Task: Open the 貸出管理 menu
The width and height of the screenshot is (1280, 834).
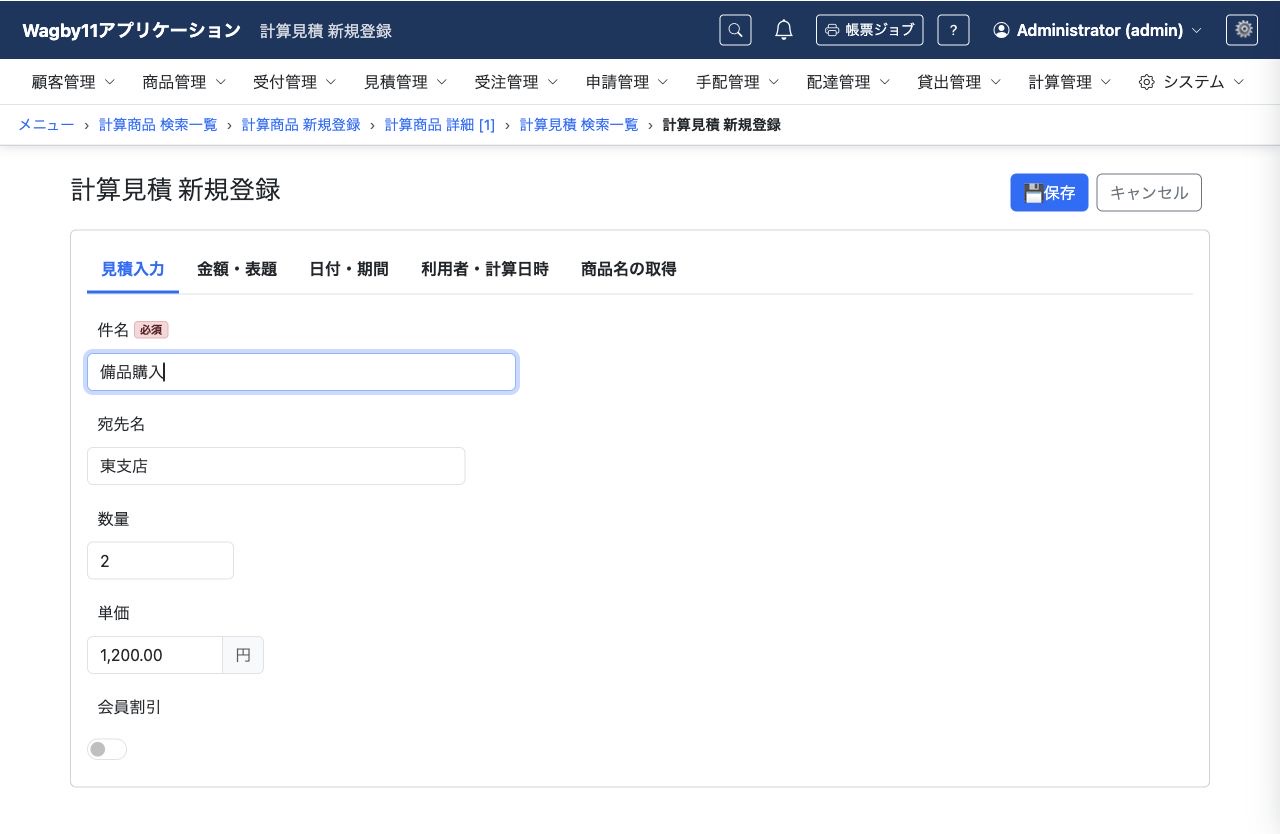Action: coord(959,82)
